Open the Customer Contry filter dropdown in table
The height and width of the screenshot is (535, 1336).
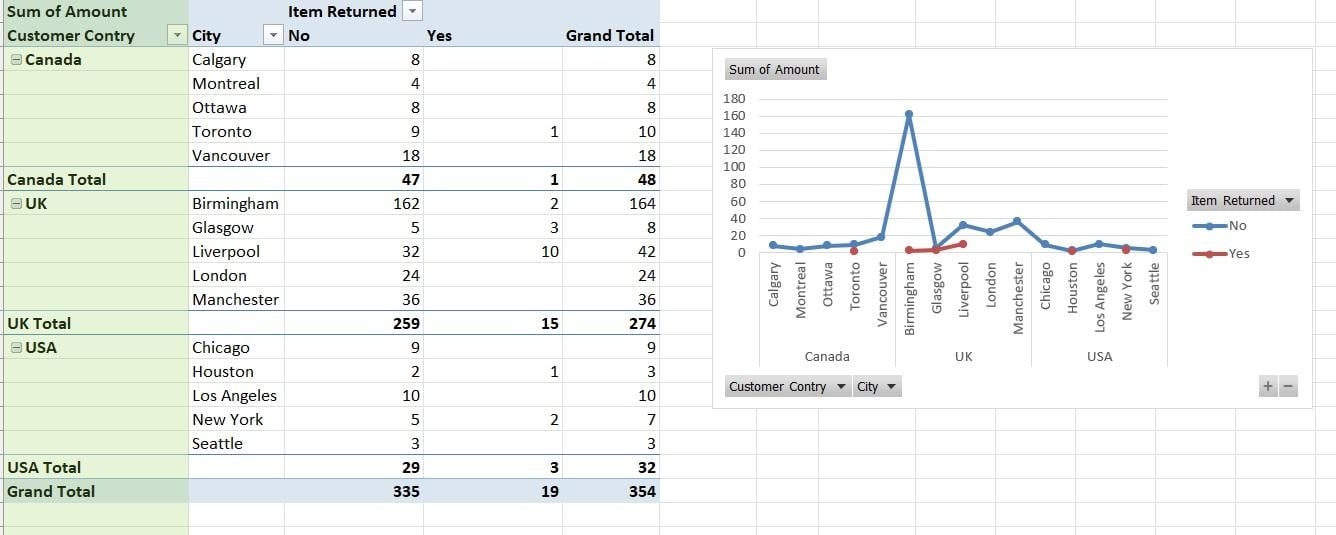coord(177,35)
